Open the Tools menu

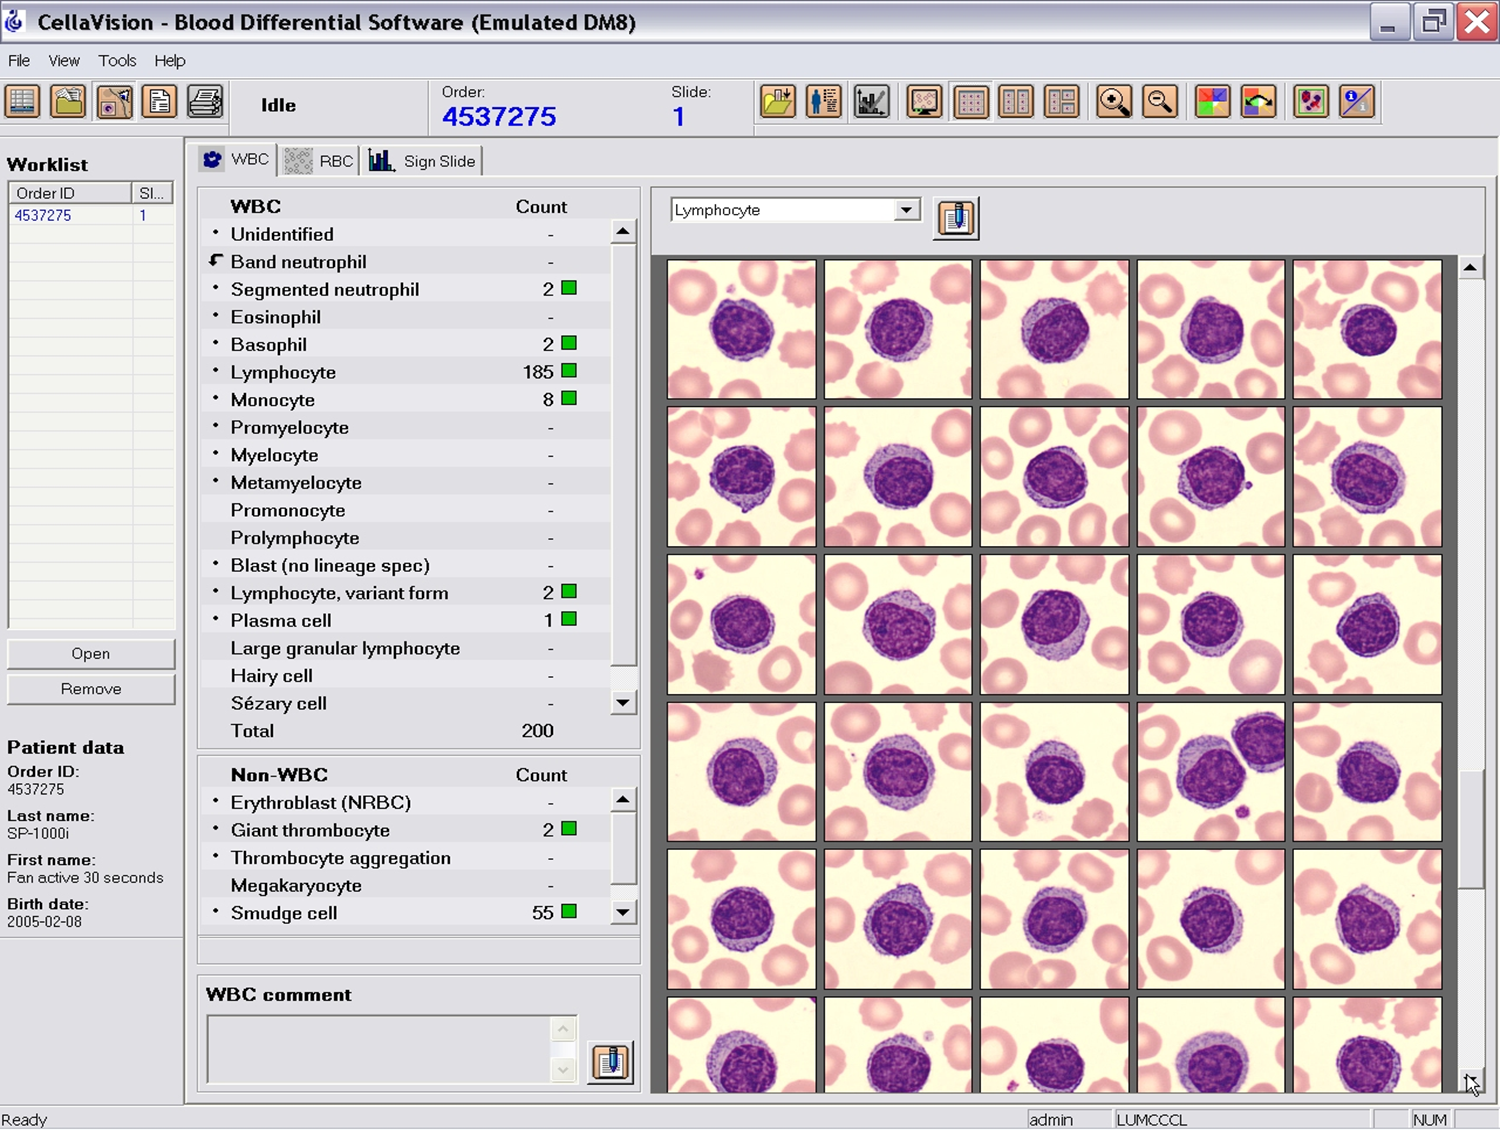[117, 61]
